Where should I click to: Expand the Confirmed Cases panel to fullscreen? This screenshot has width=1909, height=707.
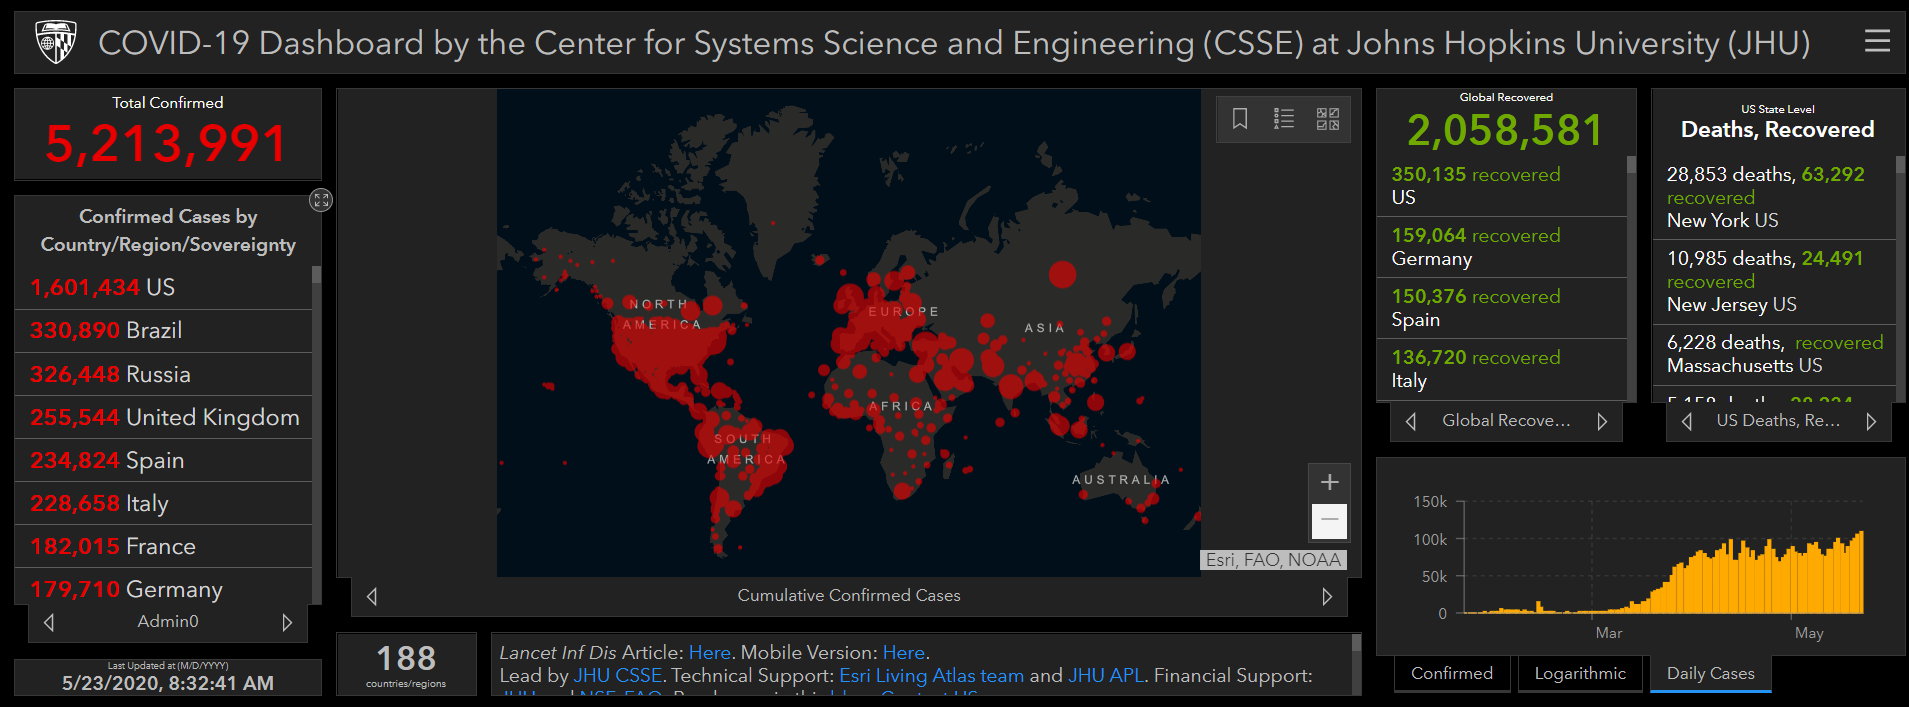(320, 200)
